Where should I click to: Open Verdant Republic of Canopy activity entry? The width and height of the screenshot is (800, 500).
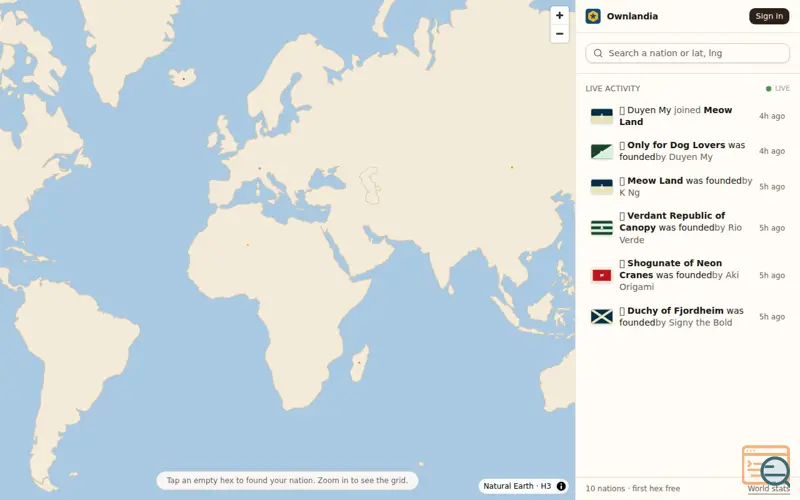point(687,228)
